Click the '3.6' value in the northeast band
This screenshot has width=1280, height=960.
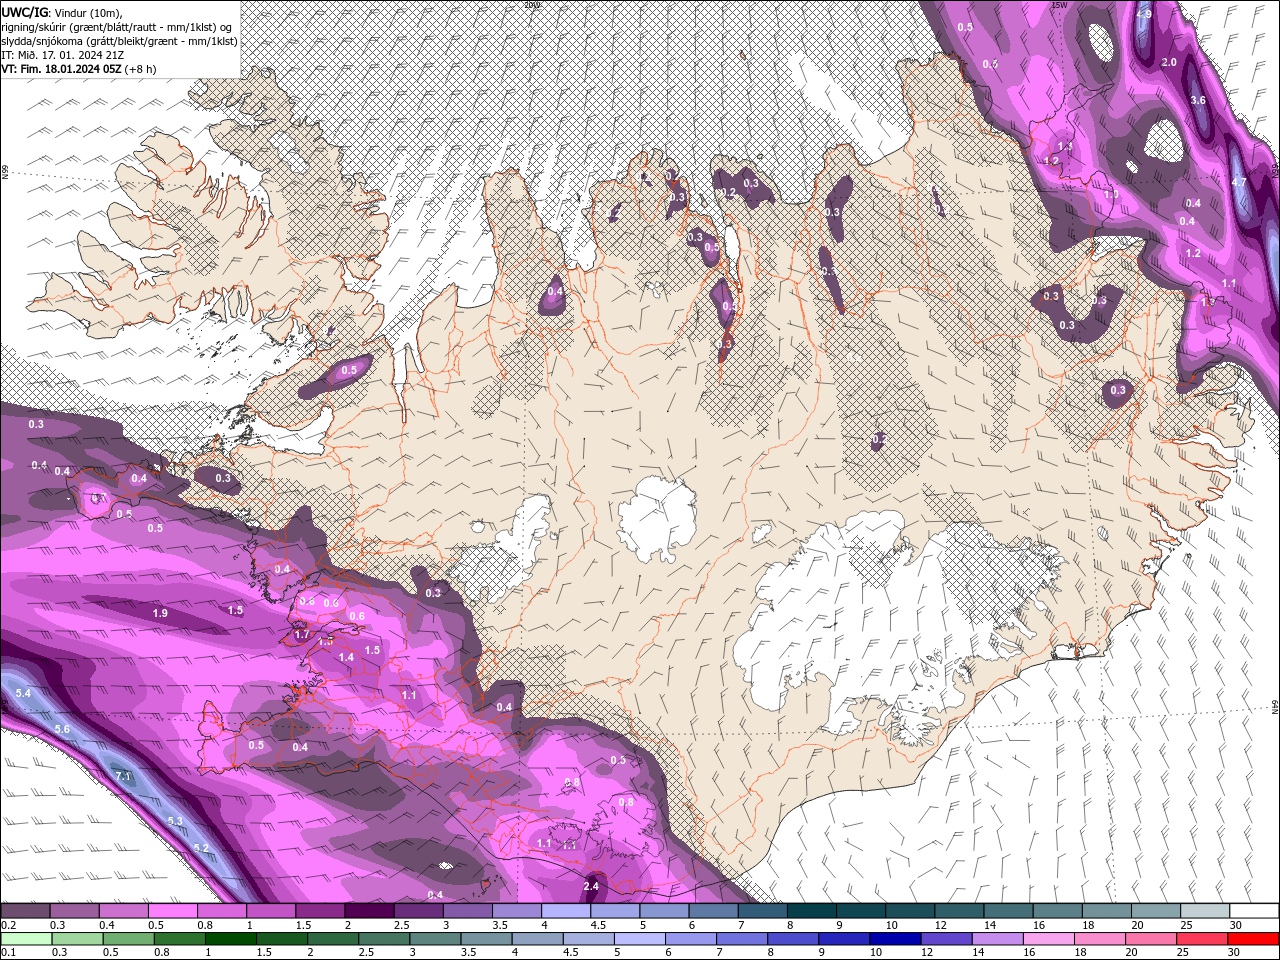(1198, 100)
